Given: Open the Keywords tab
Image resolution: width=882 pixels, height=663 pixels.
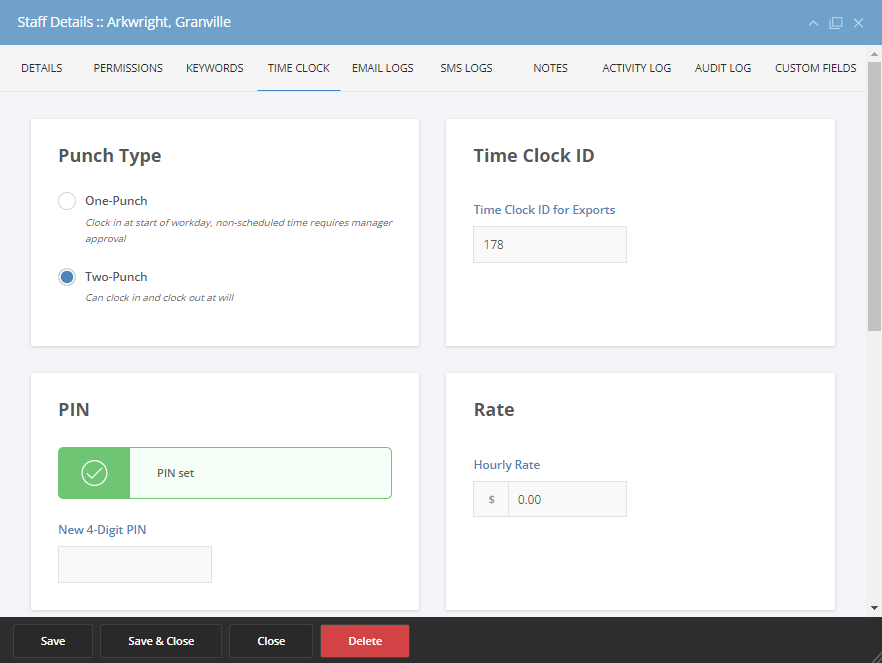Looking at the screenshot, I should point(214,68).
